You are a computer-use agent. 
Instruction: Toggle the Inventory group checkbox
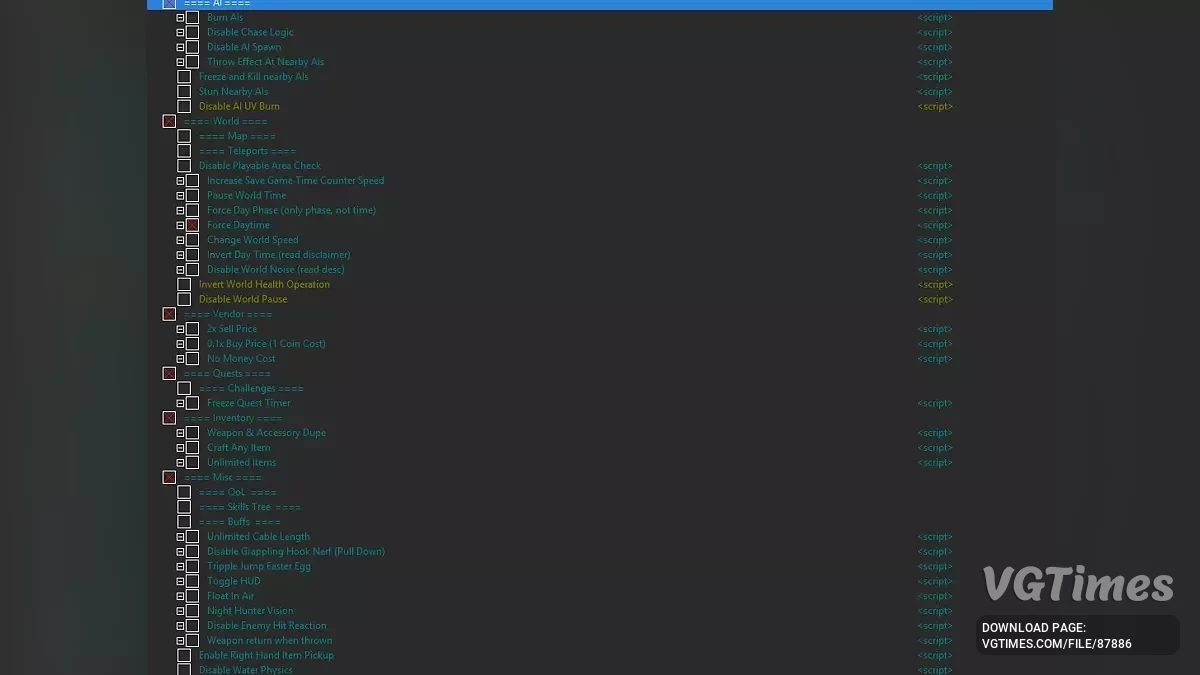(169, 418)
